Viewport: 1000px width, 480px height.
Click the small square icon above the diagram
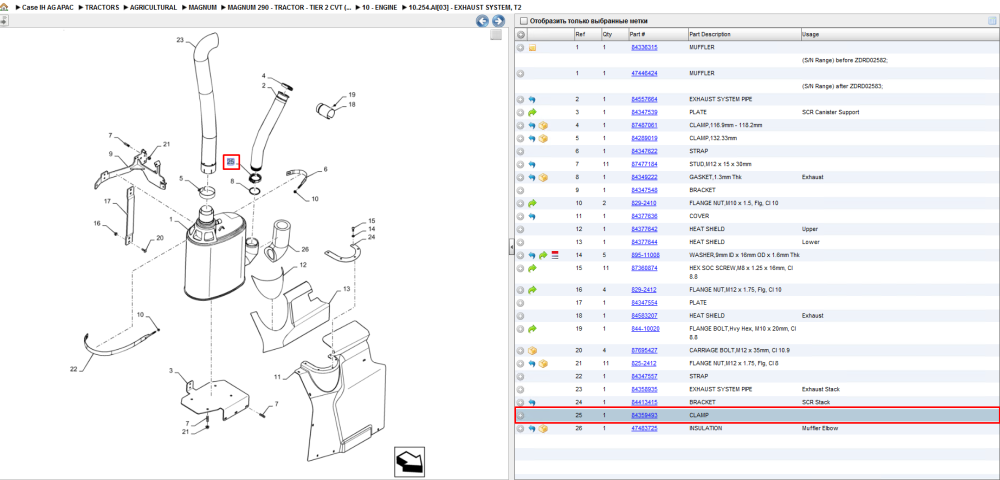pyautogui.click(x=496, y=36)
